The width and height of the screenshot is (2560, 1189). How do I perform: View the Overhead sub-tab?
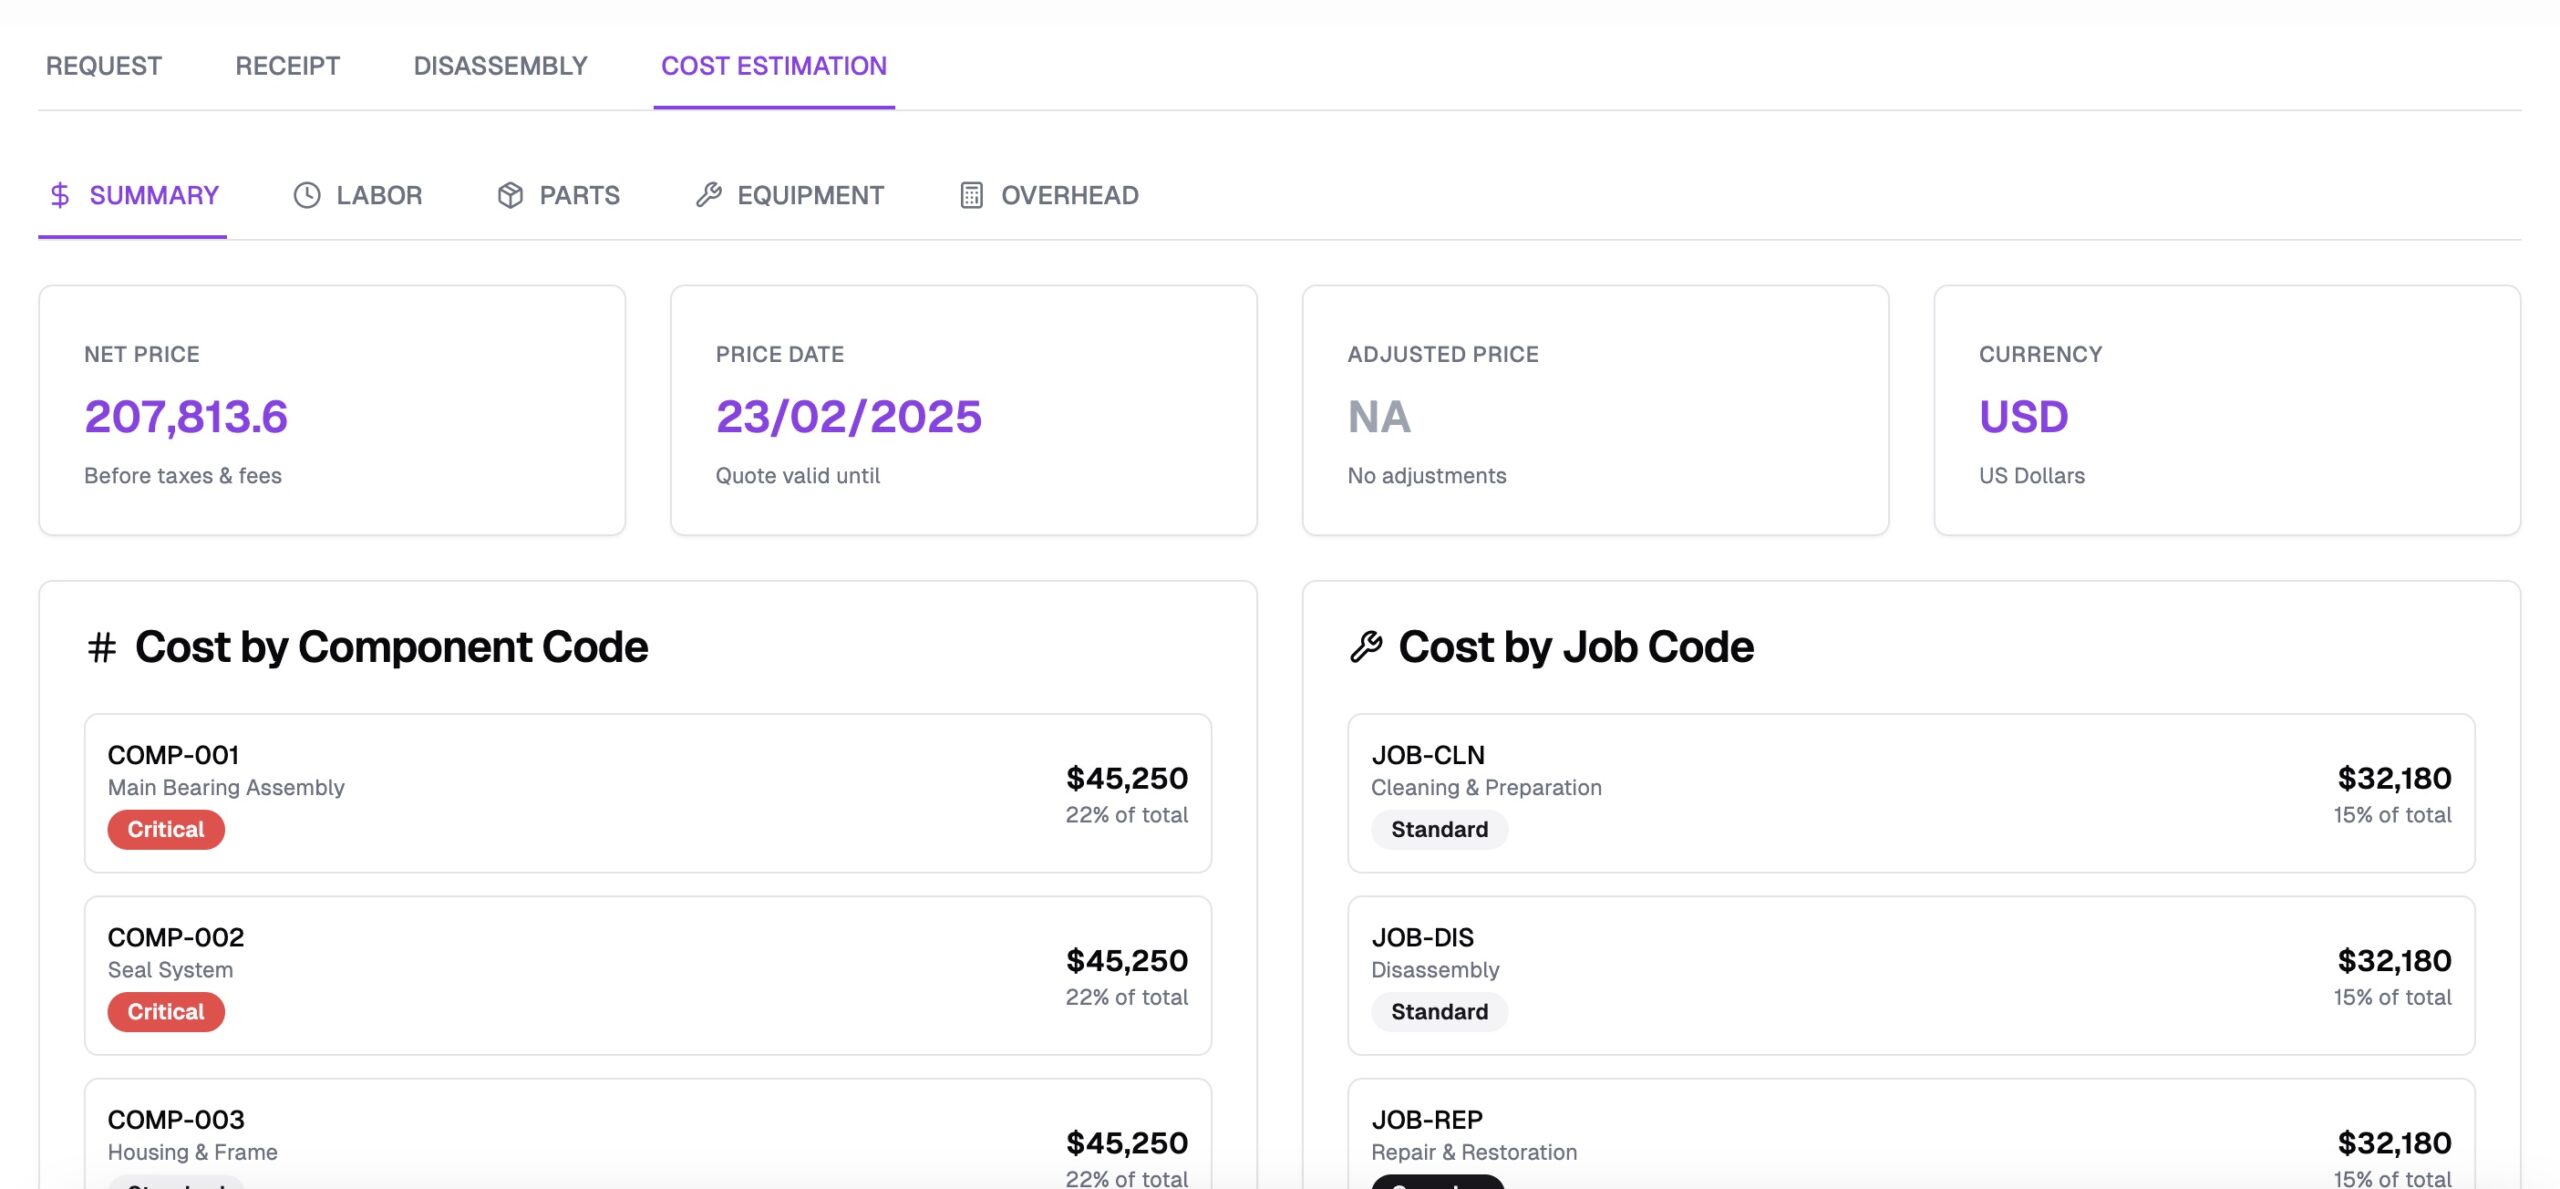[x=1049, y=196]
